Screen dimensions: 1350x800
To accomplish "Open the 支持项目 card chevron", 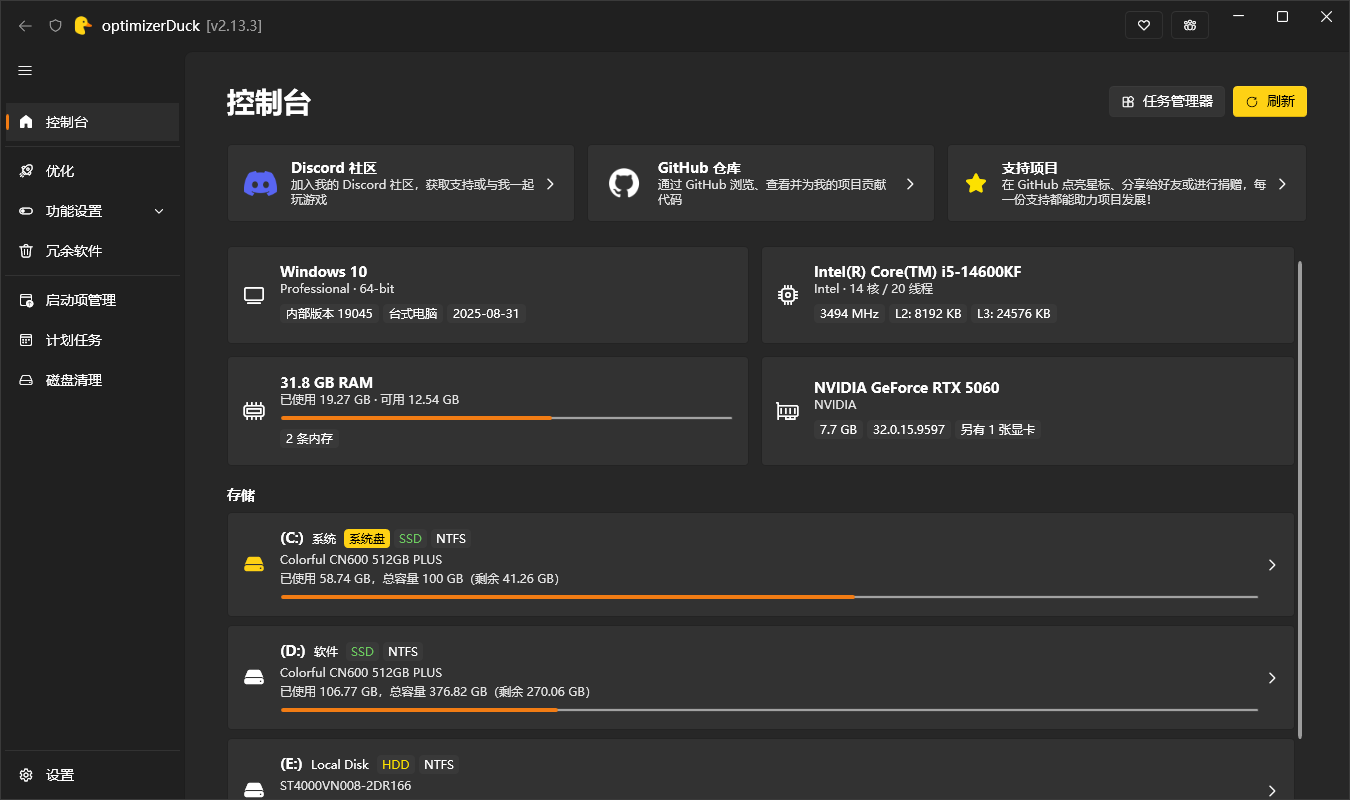I will coord(1282,184).
